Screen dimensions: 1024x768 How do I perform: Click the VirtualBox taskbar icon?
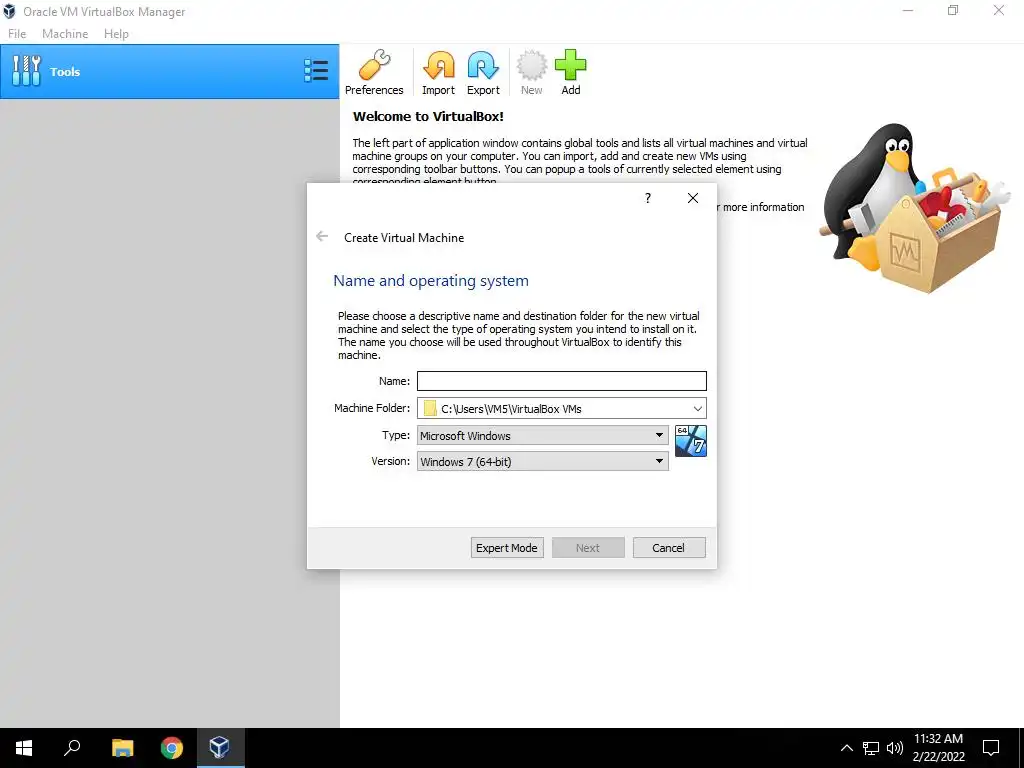click(220, 748)
